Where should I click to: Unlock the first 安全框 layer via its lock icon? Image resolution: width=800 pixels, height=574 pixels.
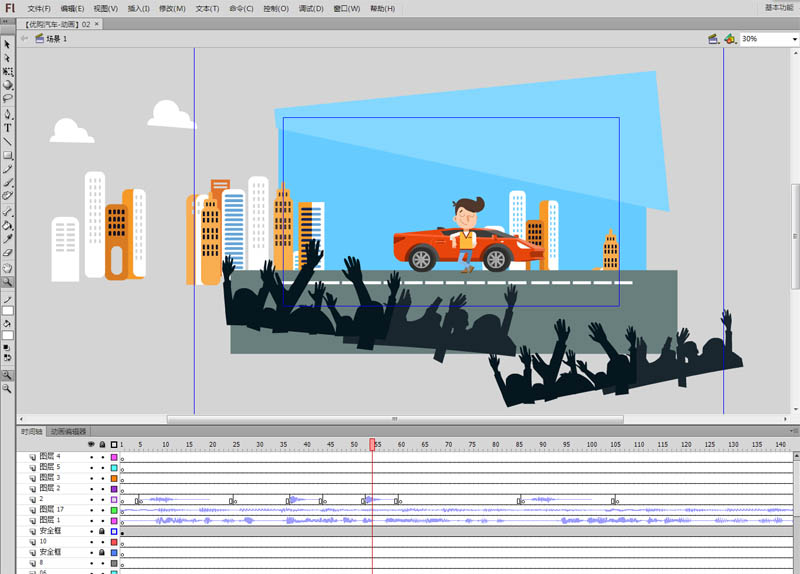coord(102,531)
